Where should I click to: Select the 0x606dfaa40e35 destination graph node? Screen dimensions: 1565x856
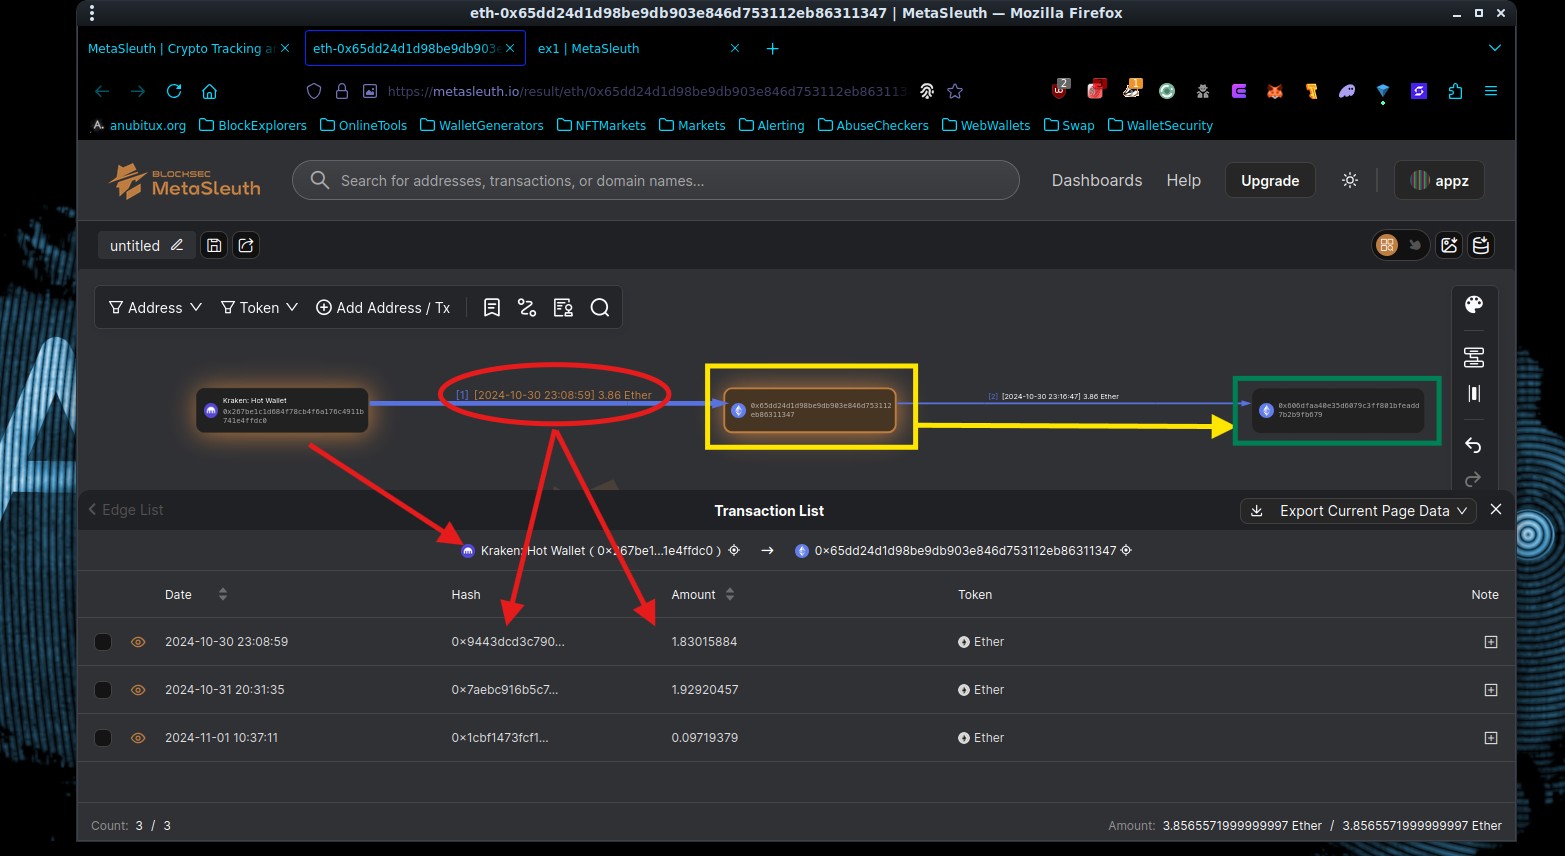(1337, 410)
